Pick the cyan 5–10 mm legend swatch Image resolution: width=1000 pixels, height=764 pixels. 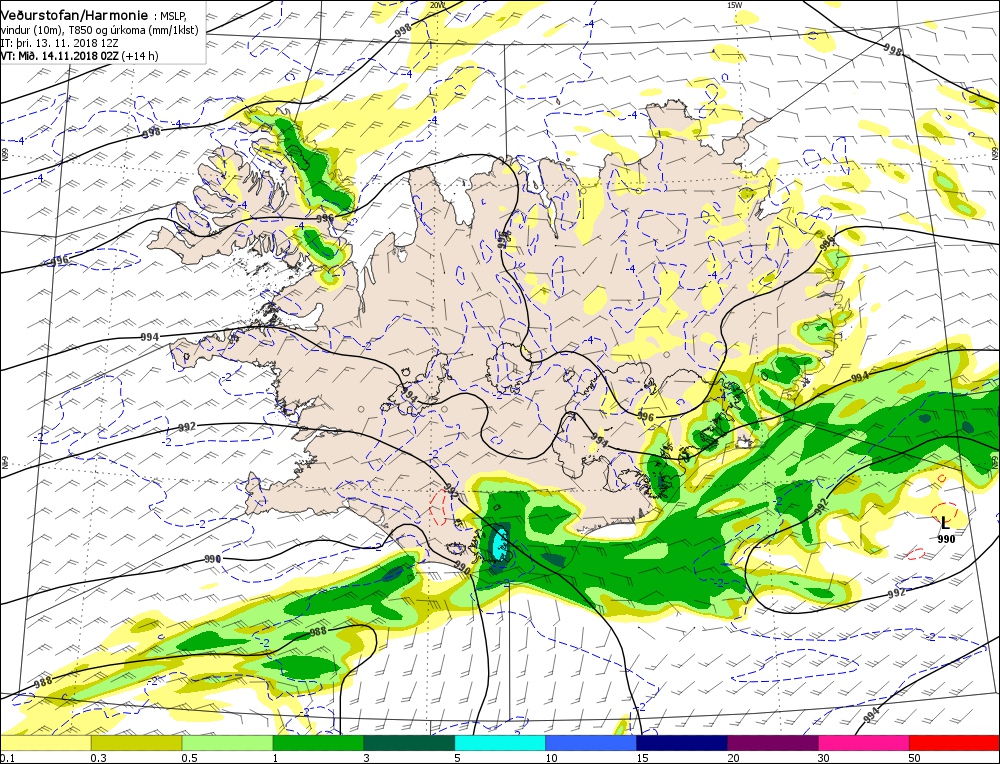(x=500, y=742)
